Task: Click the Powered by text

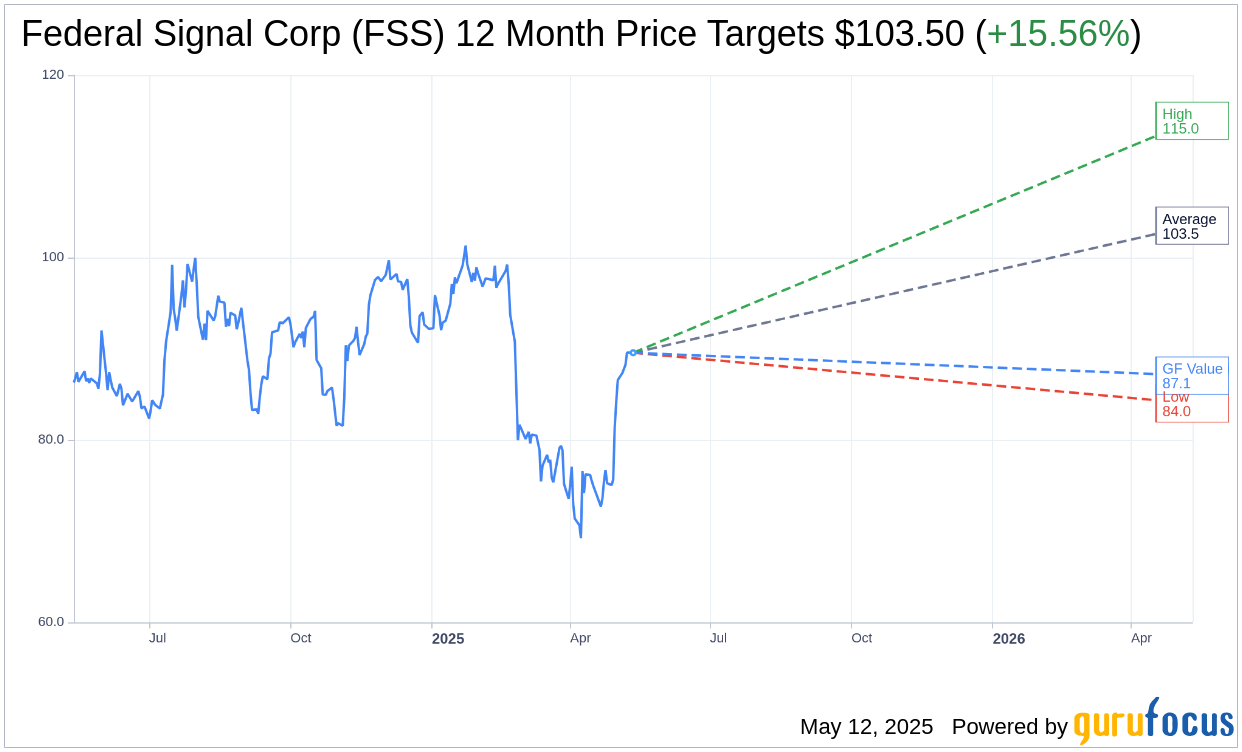Action: pyautogui.click(x=1009, y=727)
